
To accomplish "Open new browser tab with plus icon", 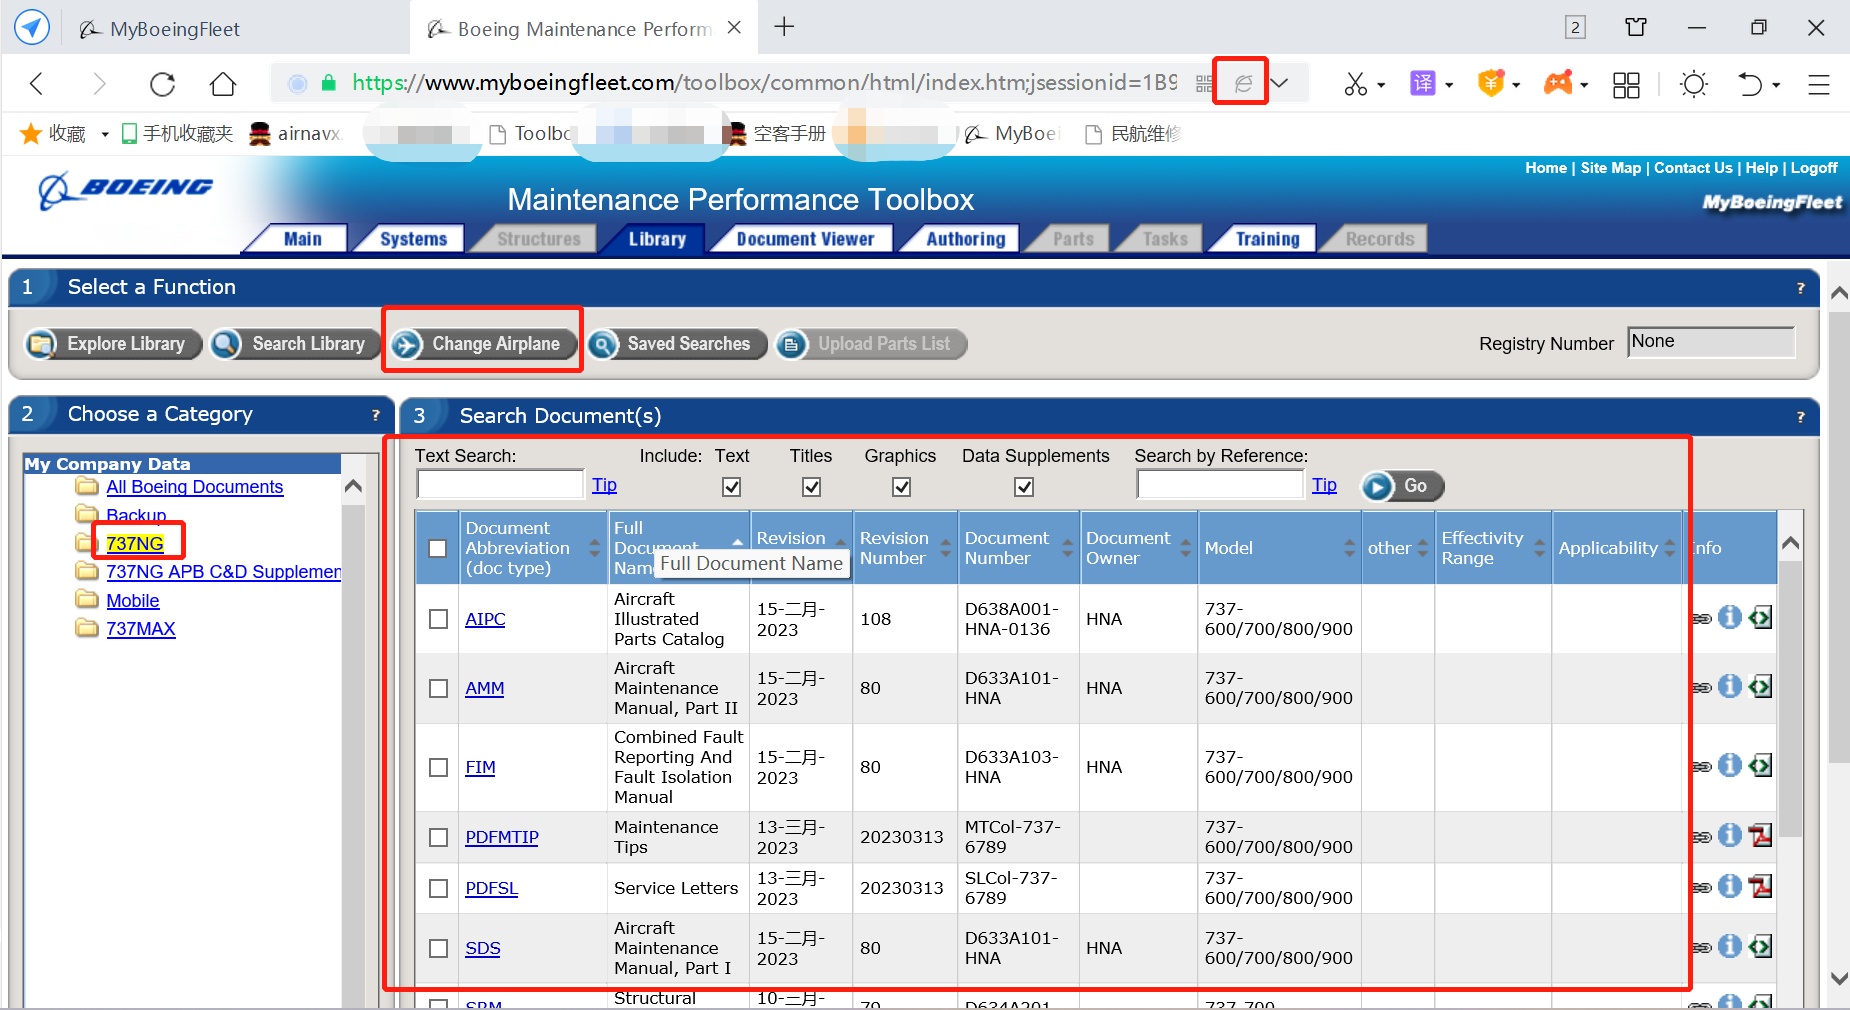I will [x=784, y=27].
